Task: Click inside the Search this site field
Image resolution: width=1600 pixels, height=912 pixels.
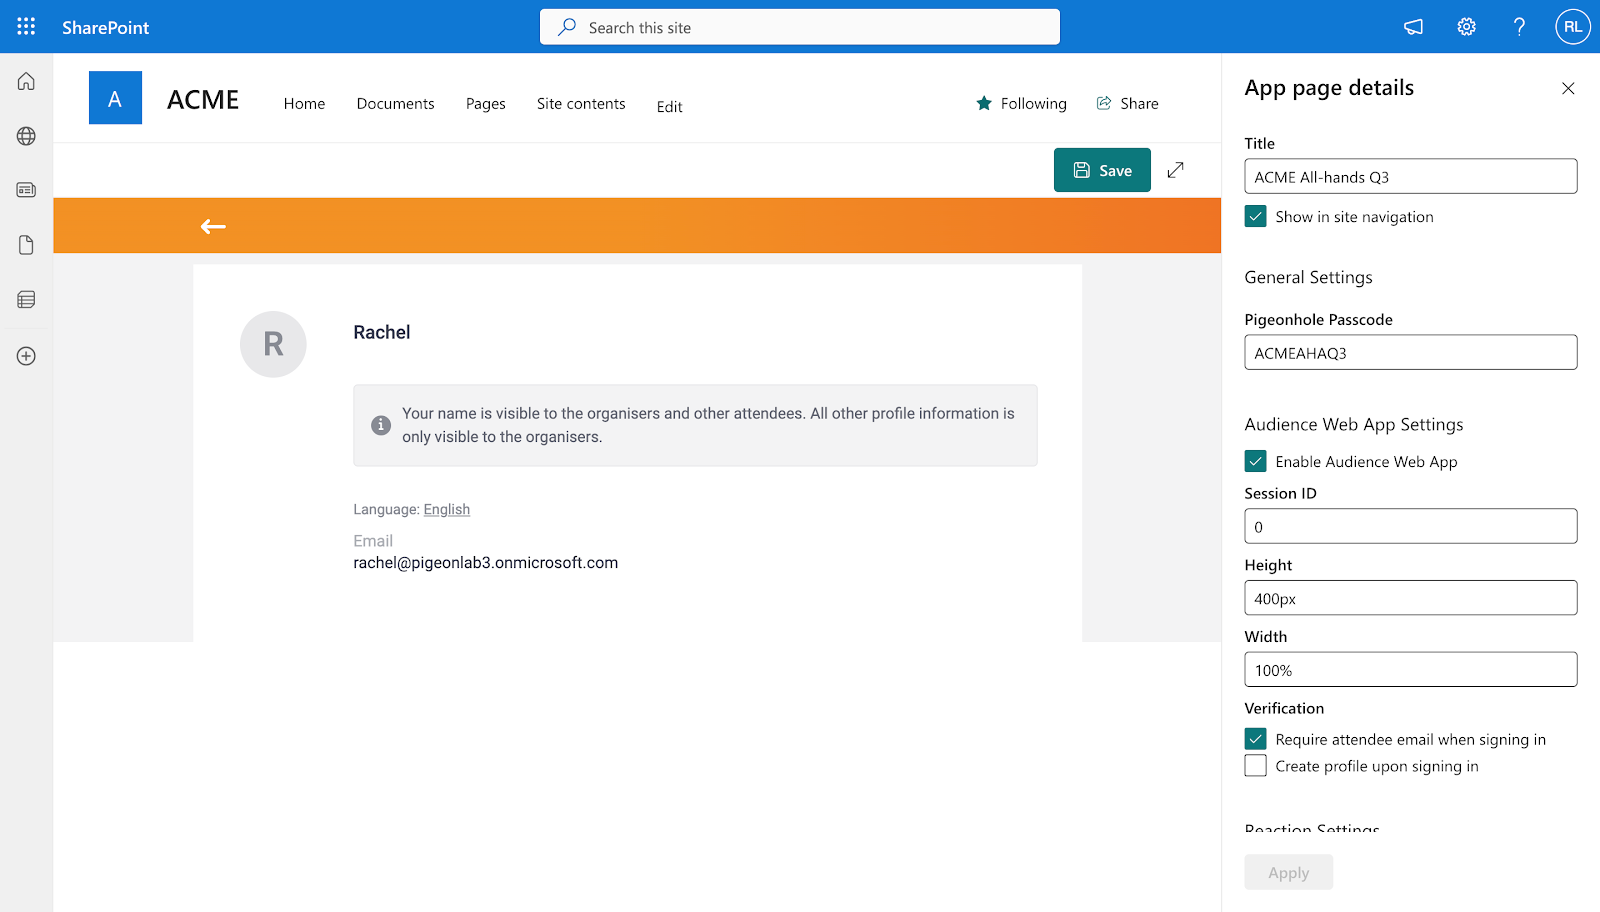Action: (x=800, y=27)
